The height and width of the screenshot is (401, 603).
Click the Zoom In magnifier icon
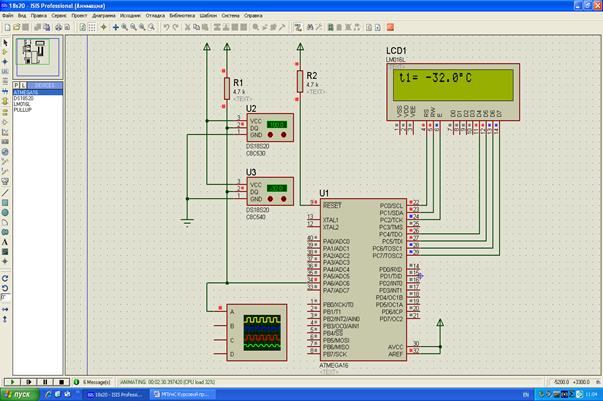click(x=123, y=27)
